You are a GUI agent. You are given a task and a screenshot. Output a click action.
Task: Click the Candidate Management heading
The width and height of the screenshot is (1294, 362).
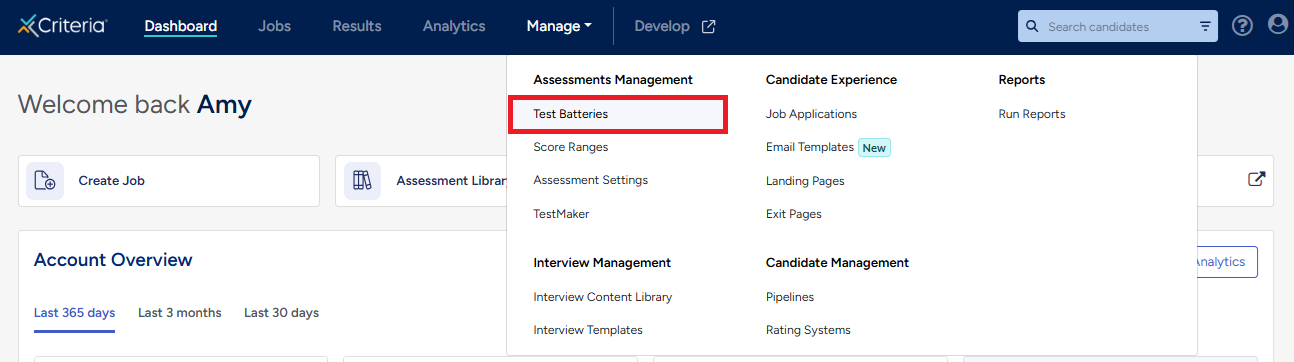pos(837,263)
